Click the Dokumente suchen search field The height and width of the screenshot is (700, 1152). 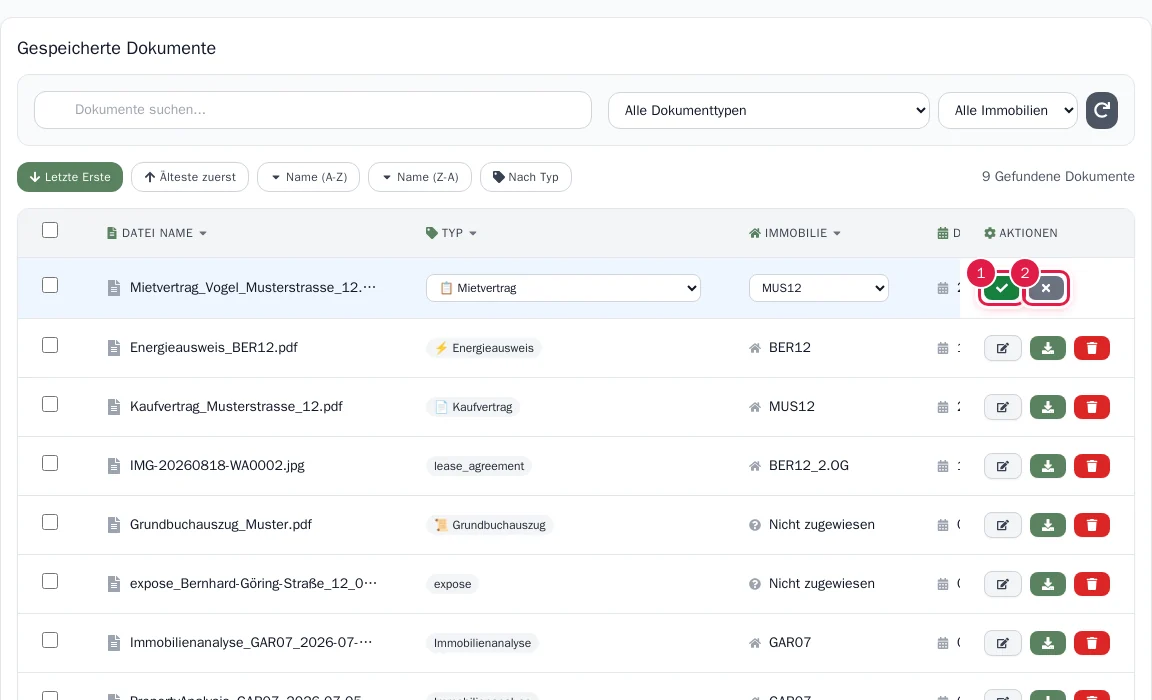tap(312, 110)
